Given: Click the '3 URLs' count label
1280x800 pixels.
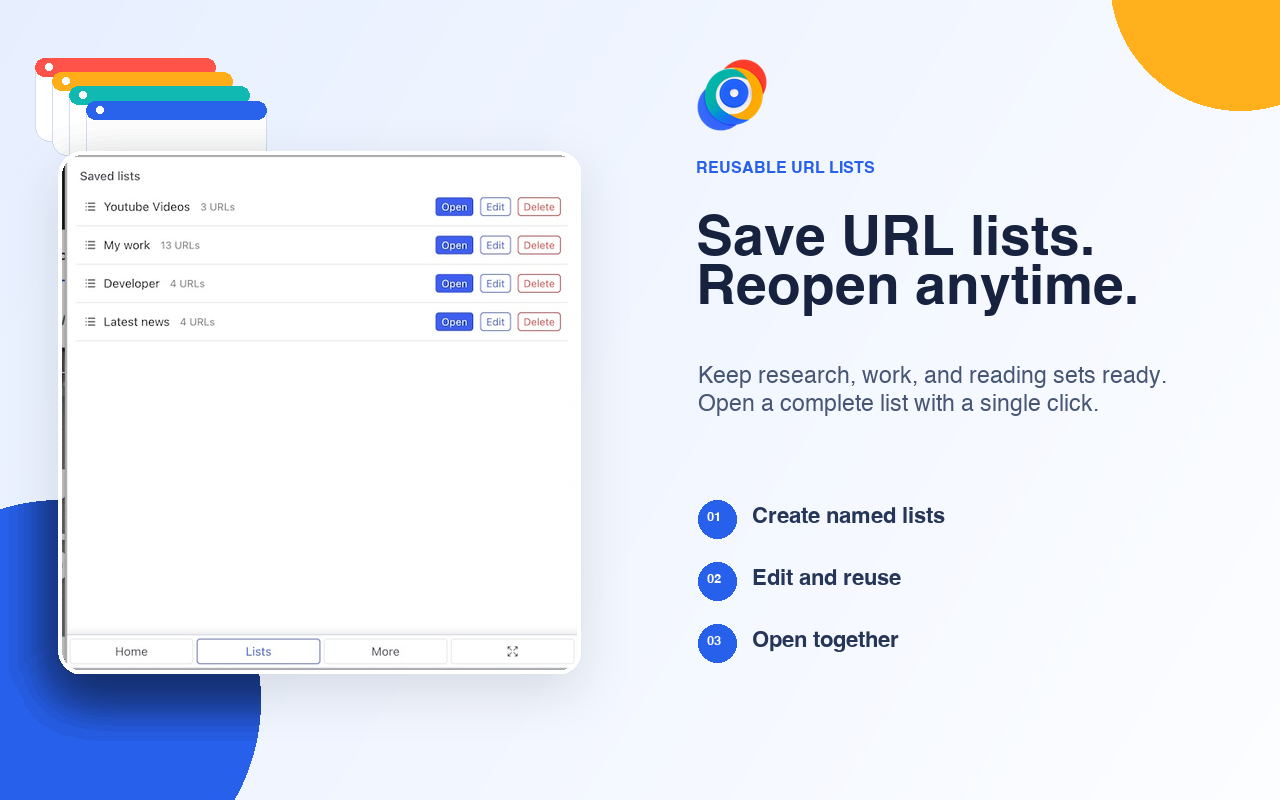Looking at the screenshot, I should tap(217, 207).
